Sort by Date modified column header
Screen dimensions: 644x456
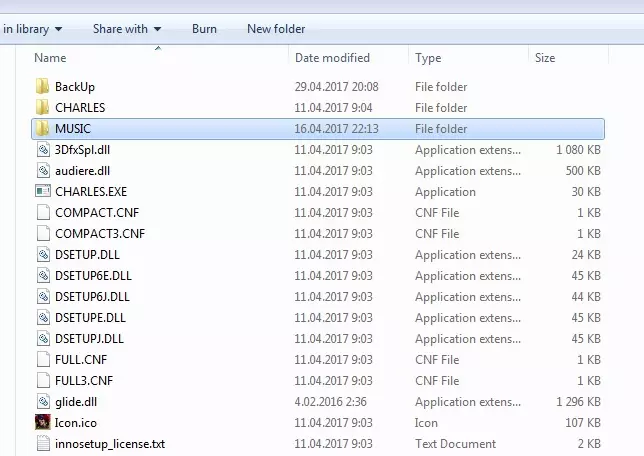tap(332, 58)
